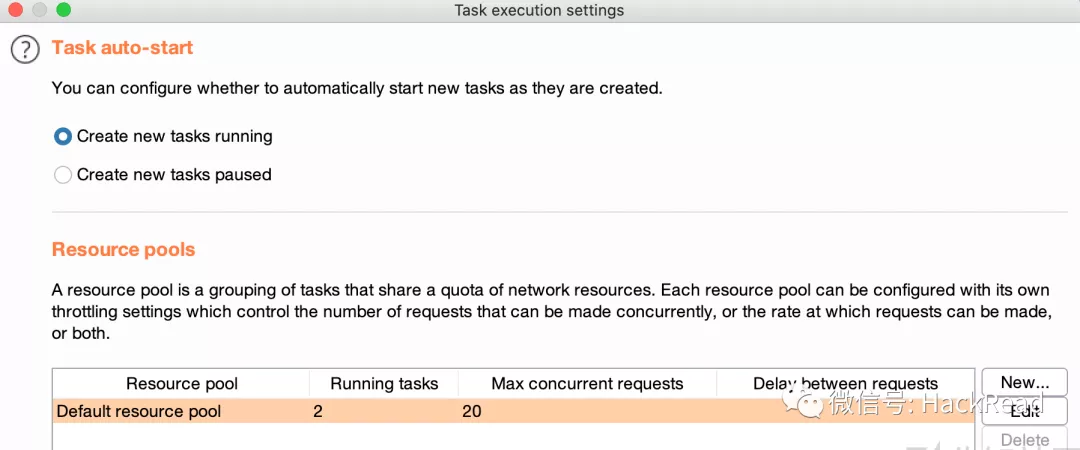The image size is (1080, 450).
Task: Select 'Create new tasks running' option
Action: 63,136
